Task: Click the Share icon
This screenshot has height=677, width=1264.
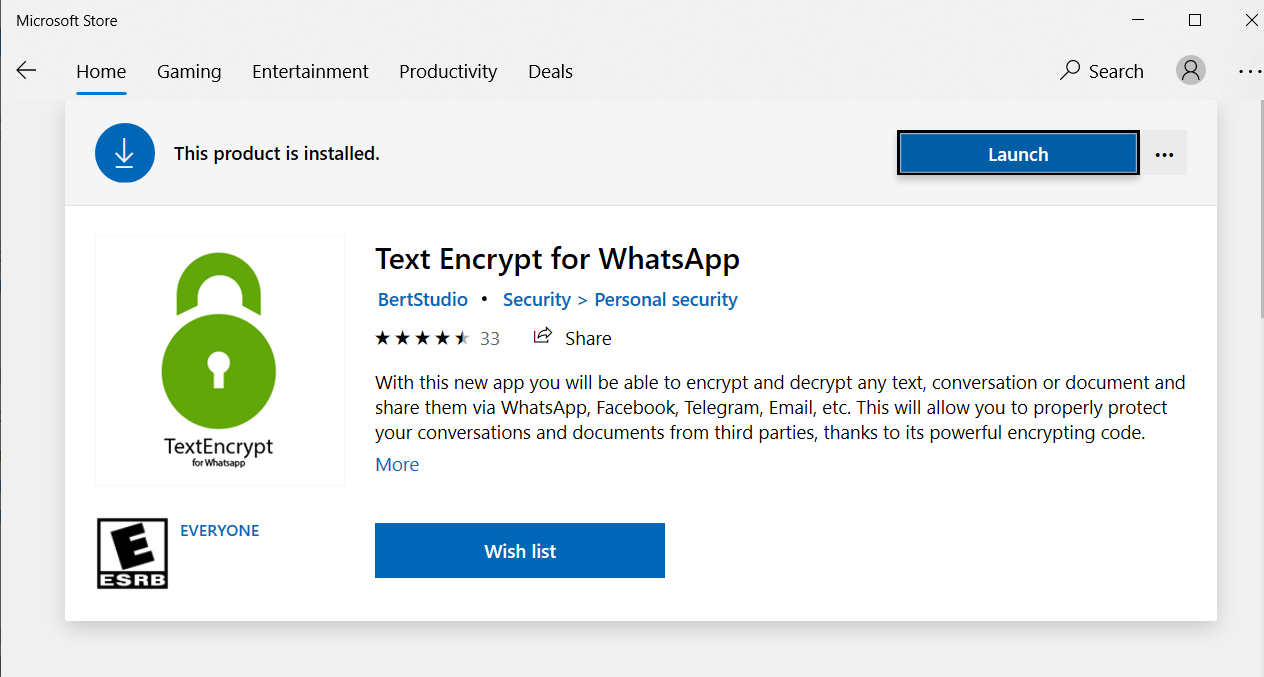Action: [x=543, y=337]
